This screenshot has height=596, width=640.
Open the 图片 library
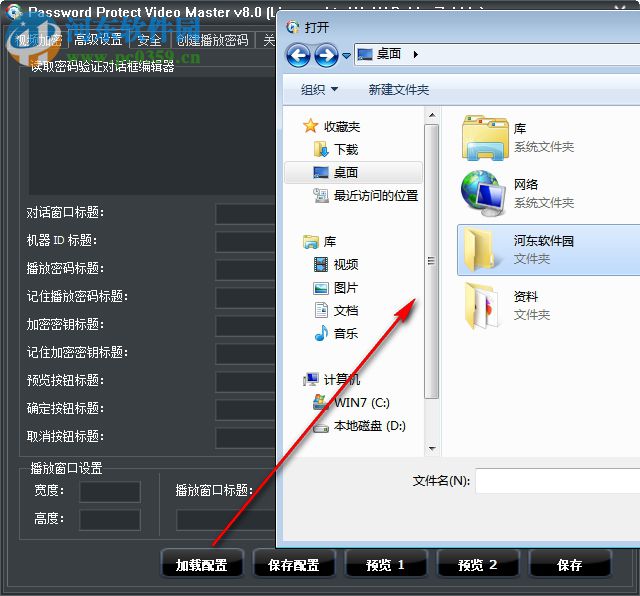(336, 288)
